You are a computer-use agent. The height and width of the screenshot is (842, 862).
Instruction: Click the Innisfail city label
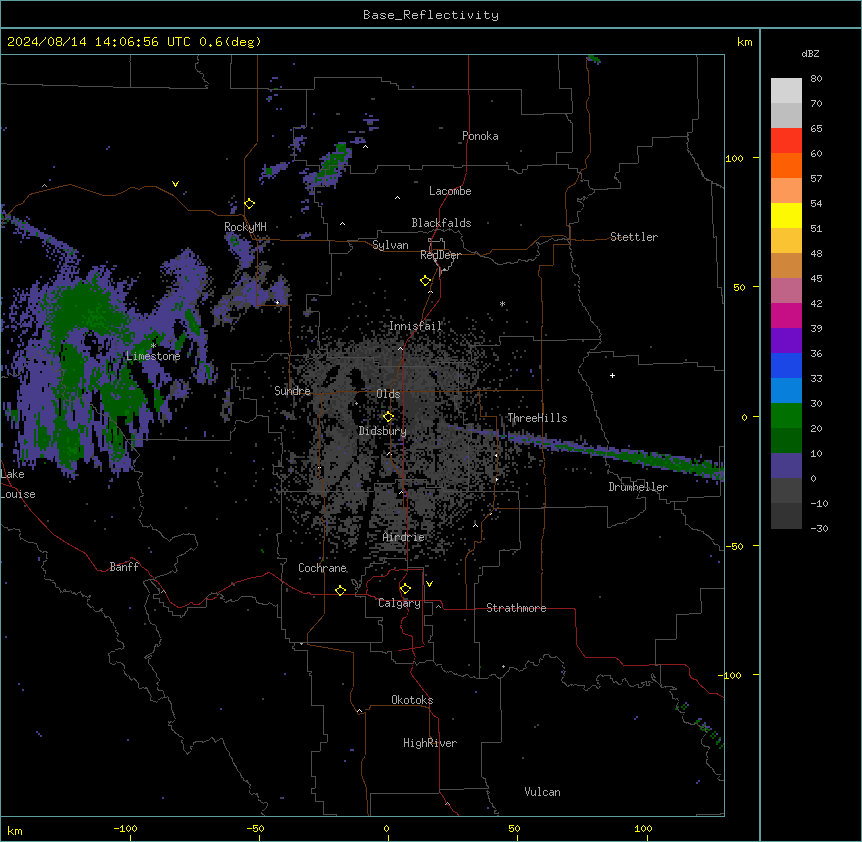point(415,326)
